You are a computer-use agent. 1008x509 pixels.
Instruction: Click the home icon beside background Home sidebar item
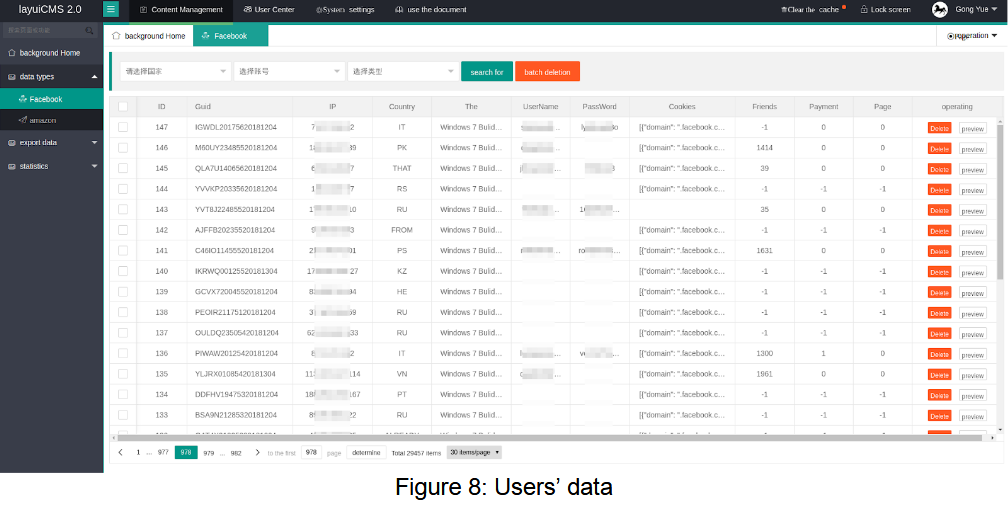(12, 53)
